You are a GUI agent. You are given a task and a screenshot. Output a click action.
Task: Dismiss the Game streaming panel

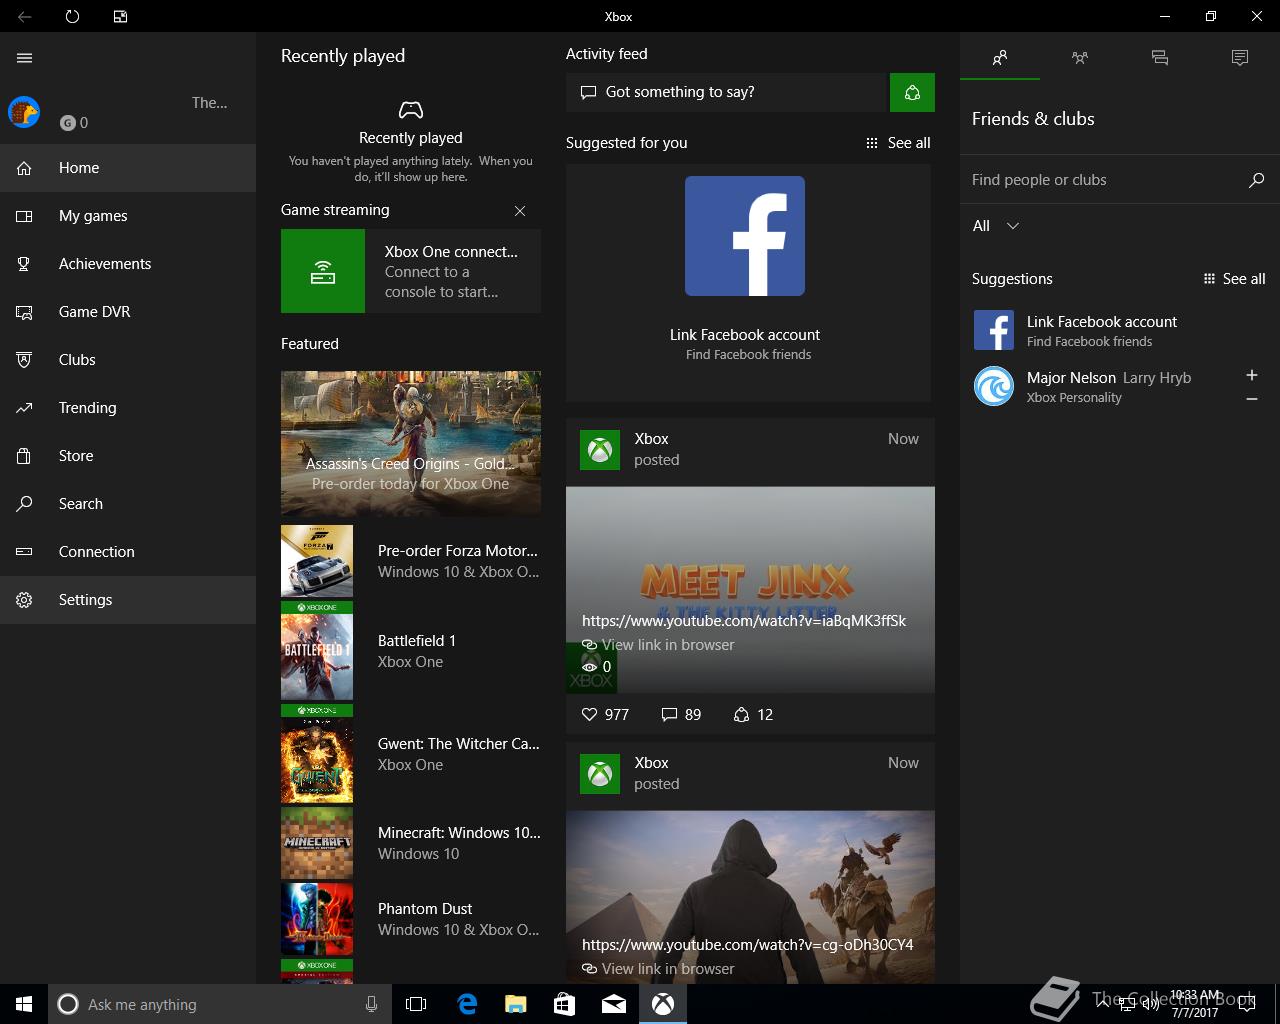[x=520, y=211]
